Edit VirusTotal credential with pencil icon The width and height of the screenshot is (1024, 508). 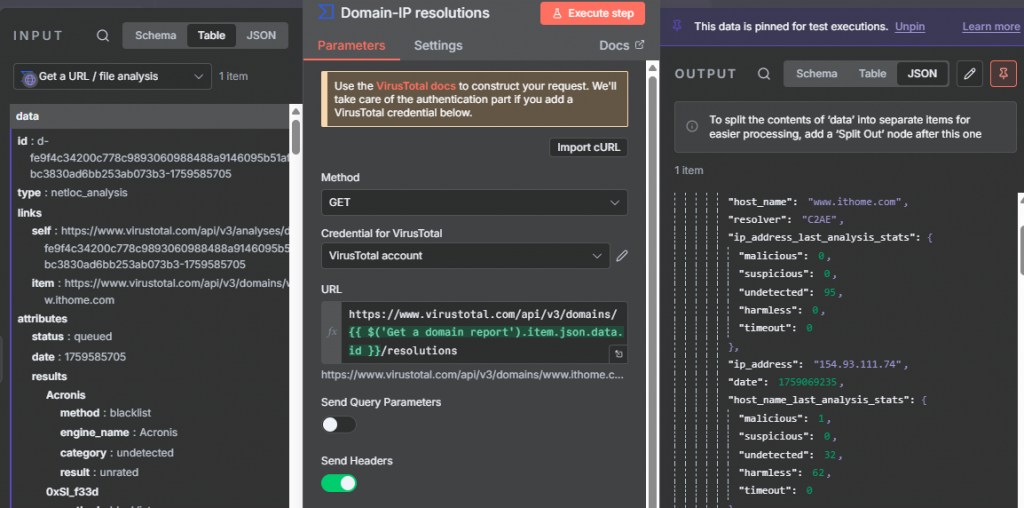click(x=622, y=256)
